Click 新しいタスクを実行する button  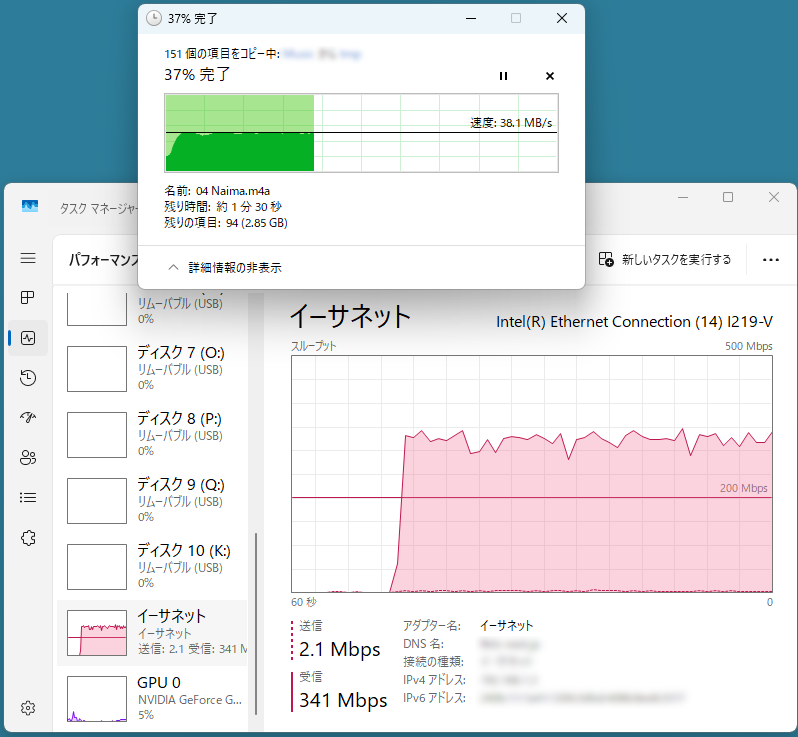665,259
